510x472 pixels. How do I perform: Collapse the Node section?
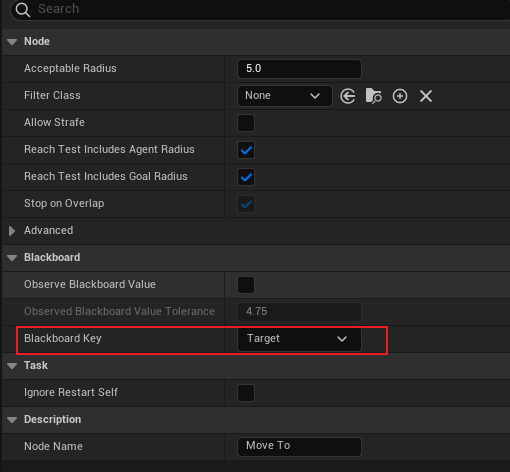click(12, 42)
